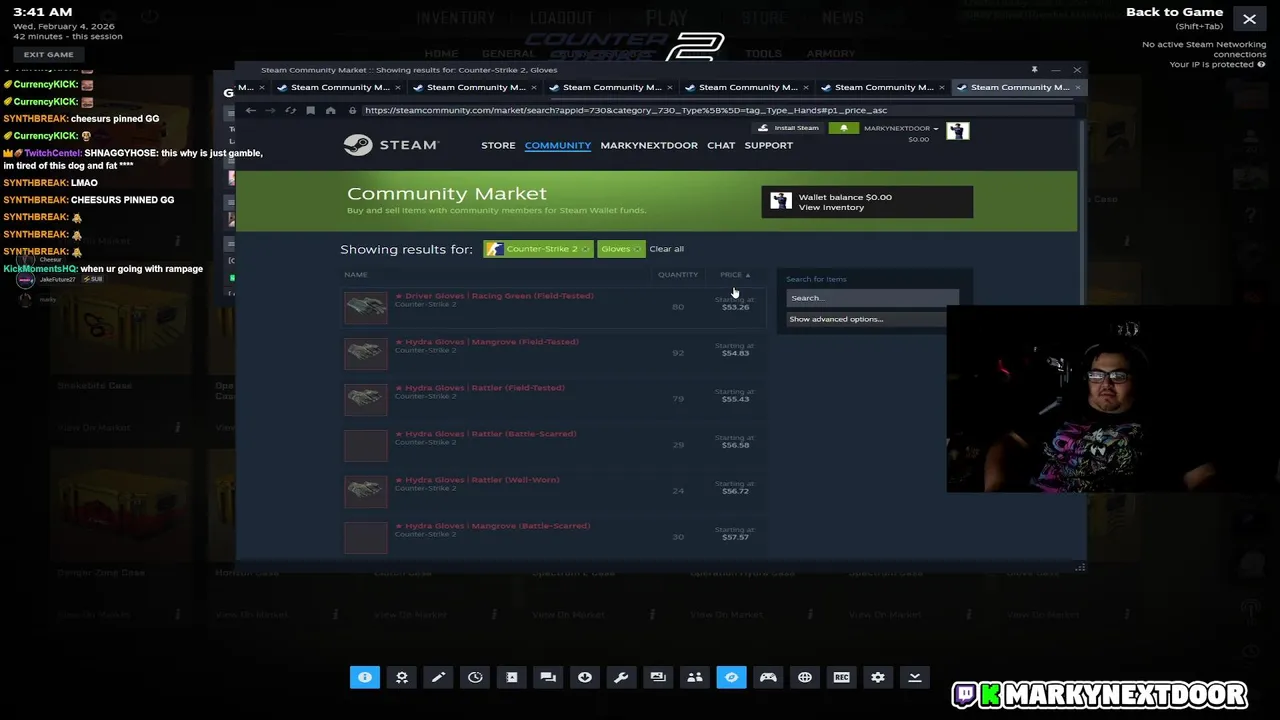Open the web browser globe icon in the overlay bar
The image size is (1280, 720).
point(805,677)
